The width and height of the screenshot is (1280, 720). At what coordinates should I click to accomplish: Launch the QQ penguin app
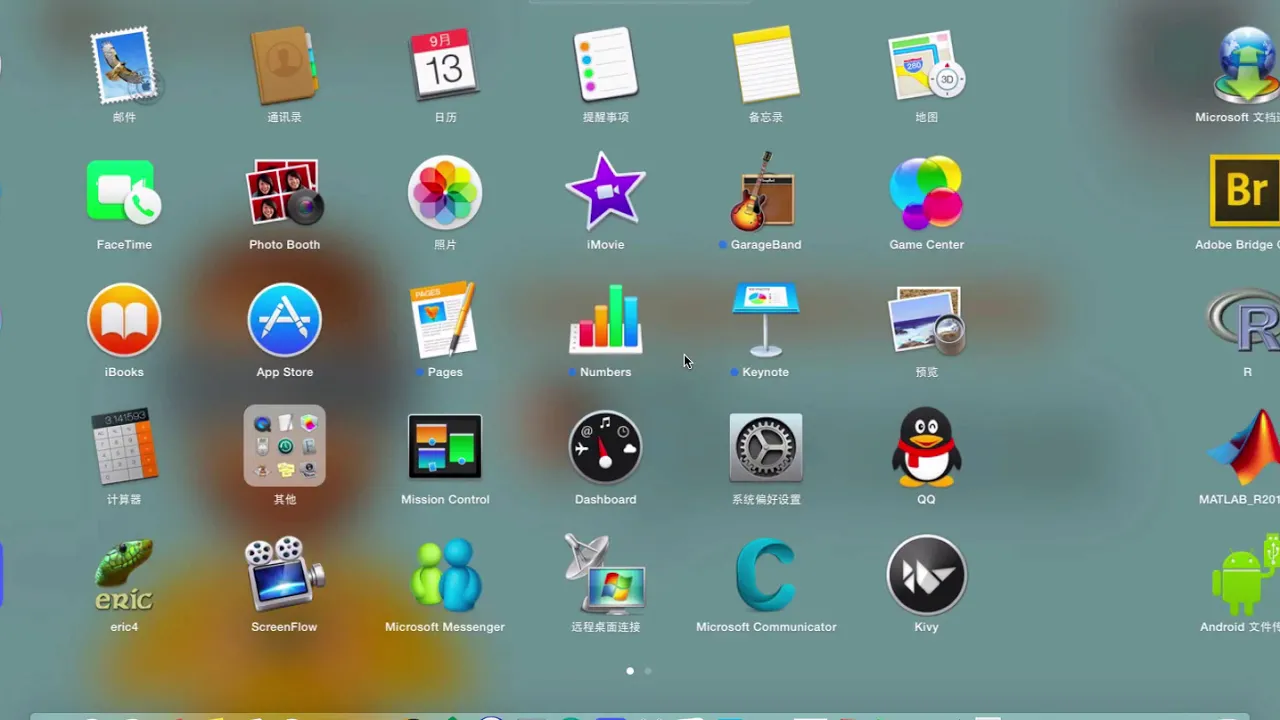(x=927, y=447)
